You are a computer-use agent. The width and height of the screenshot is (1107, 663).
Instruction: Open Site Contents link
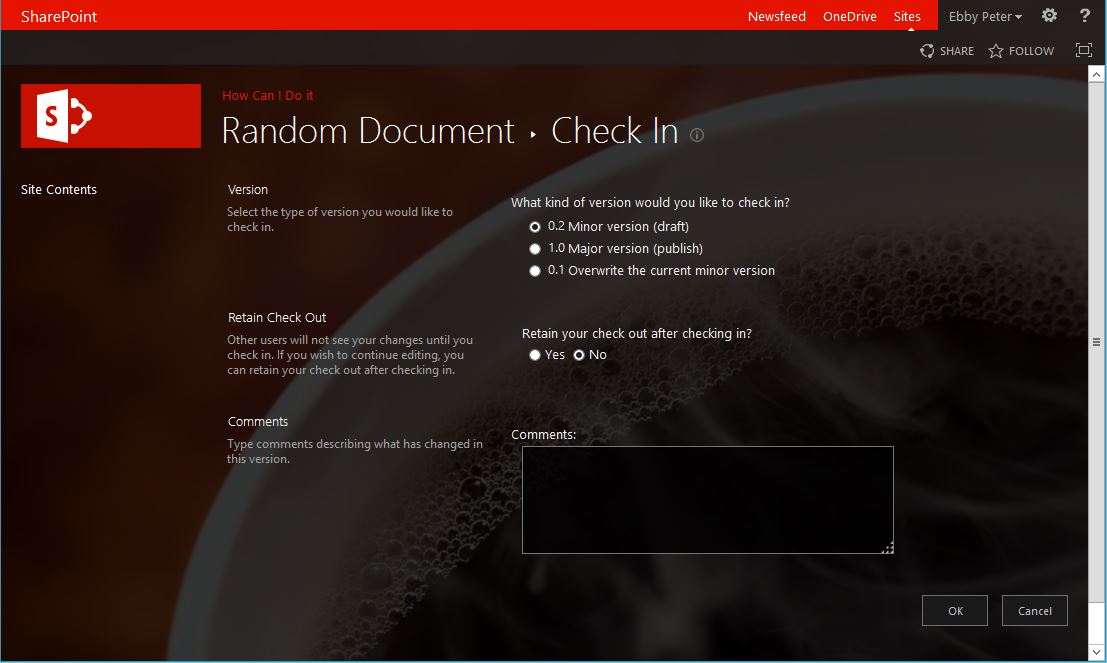click(59, 190)
